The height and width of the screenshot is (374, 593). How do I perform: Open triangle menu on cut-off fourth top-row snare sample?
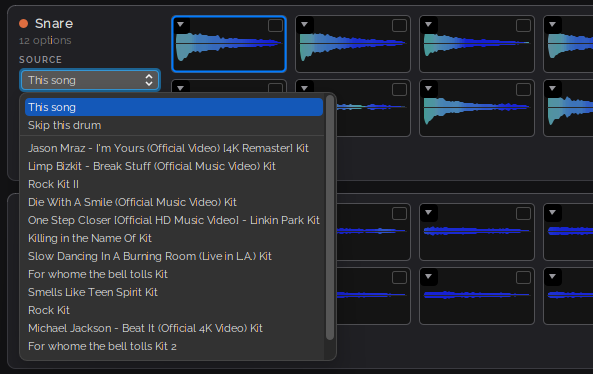(553, 25)
